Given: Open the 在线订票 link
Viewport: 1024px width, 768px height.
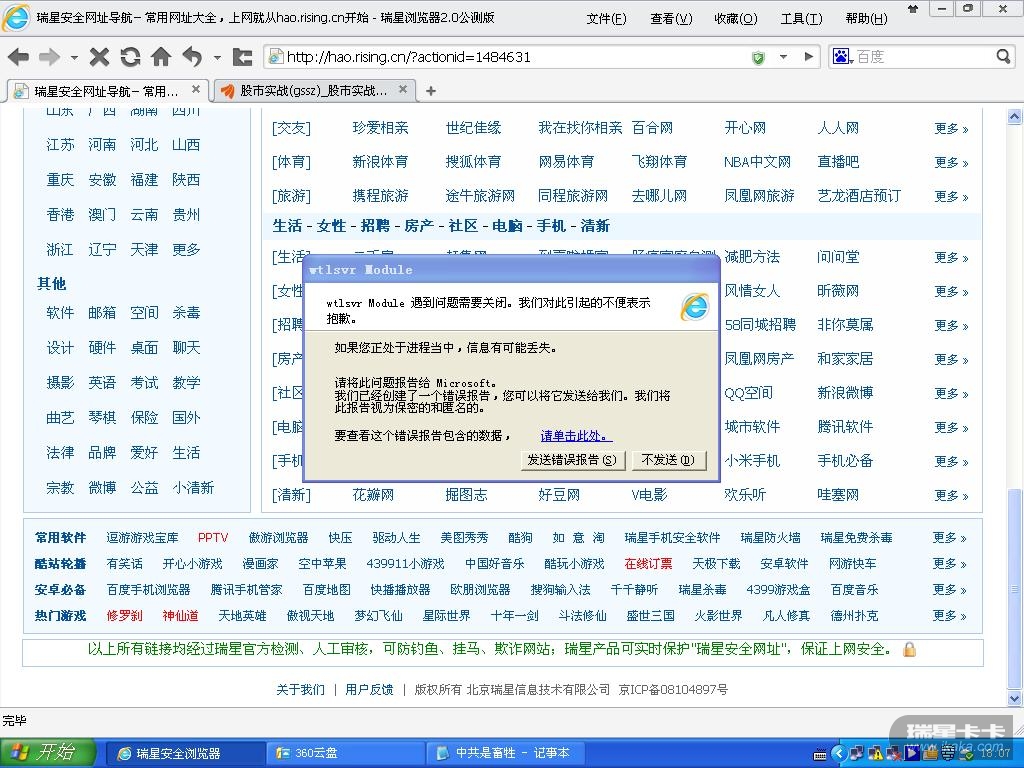Looking at the screenshot, I should point(648,564).
